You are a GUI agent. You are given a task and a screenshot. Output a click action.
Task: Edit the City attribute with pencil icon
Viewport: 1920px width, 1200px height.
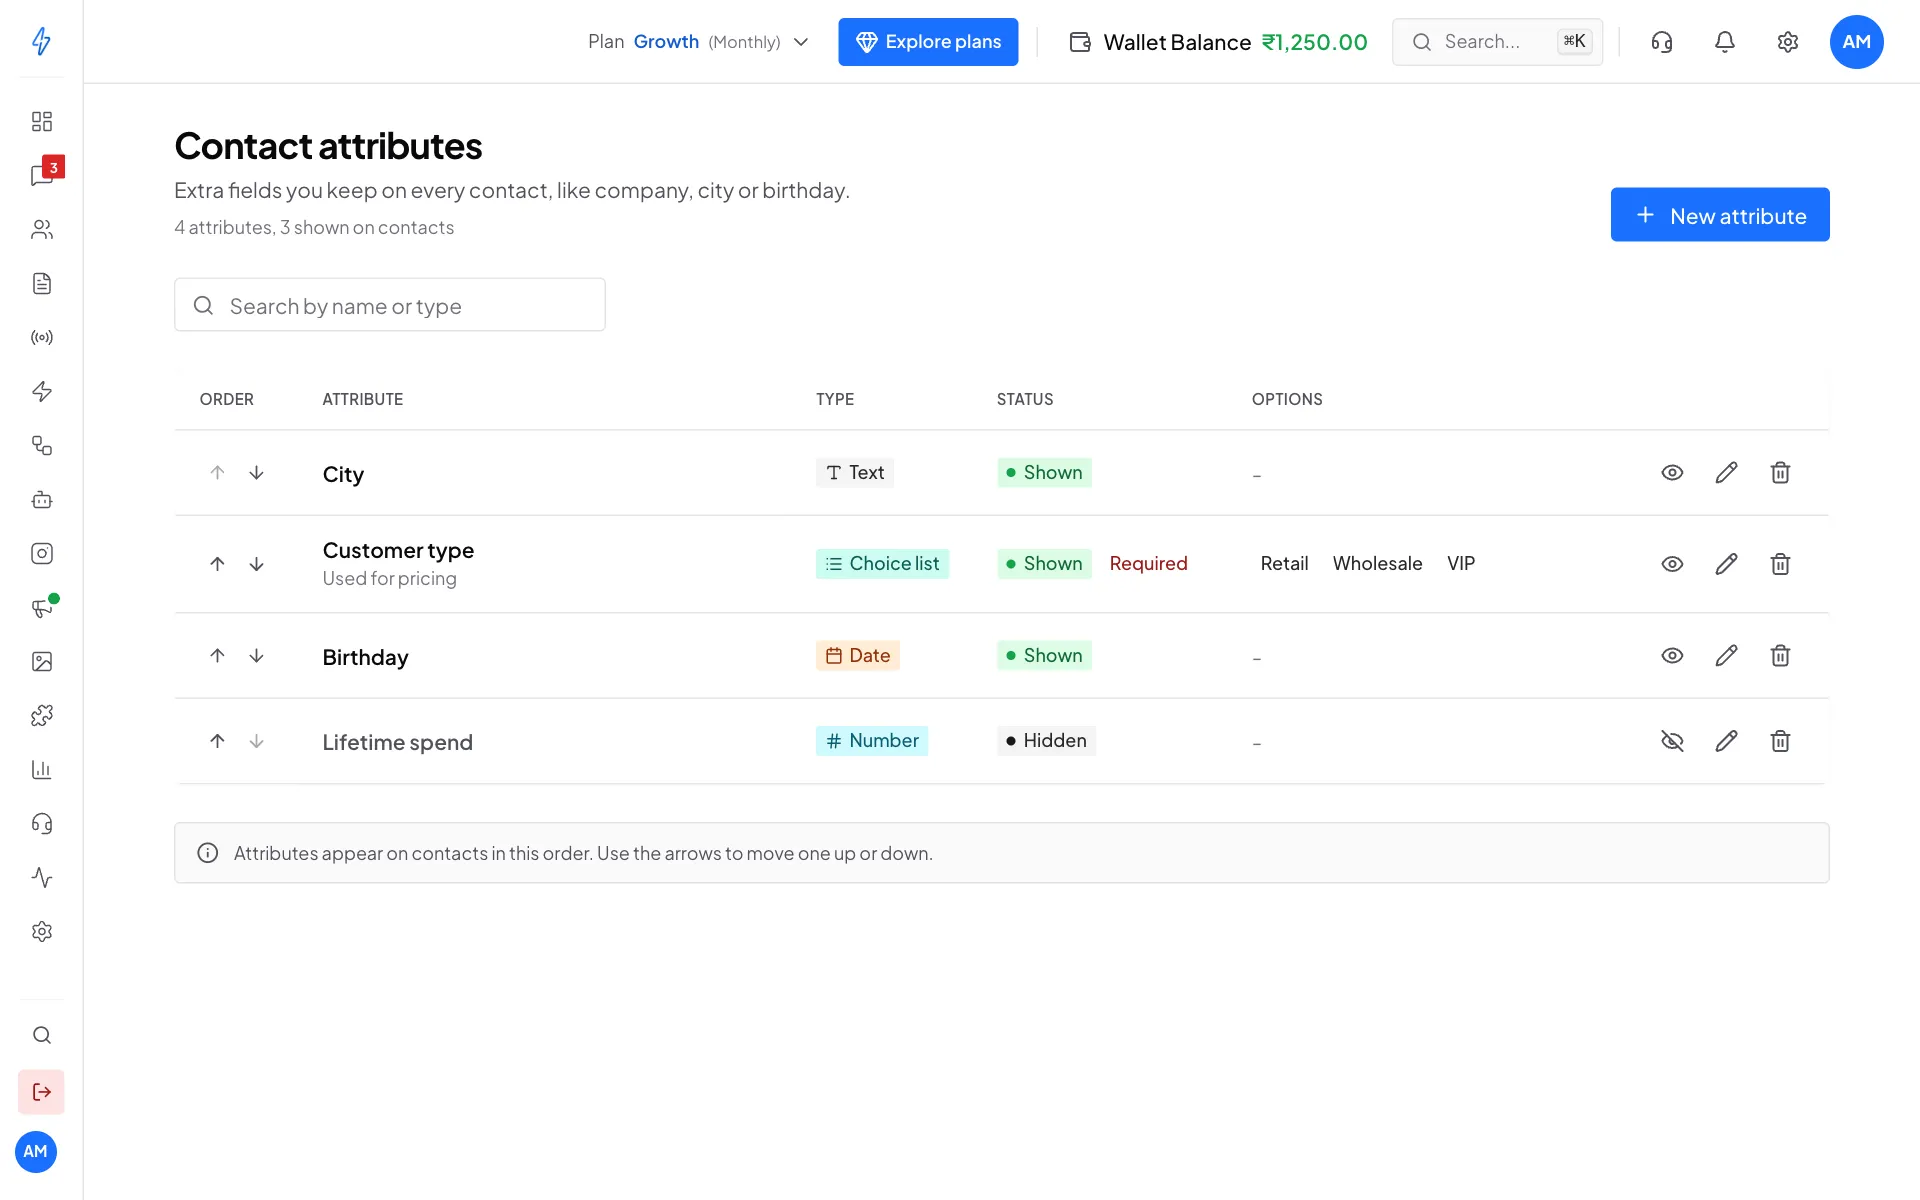click(1726, 473)
